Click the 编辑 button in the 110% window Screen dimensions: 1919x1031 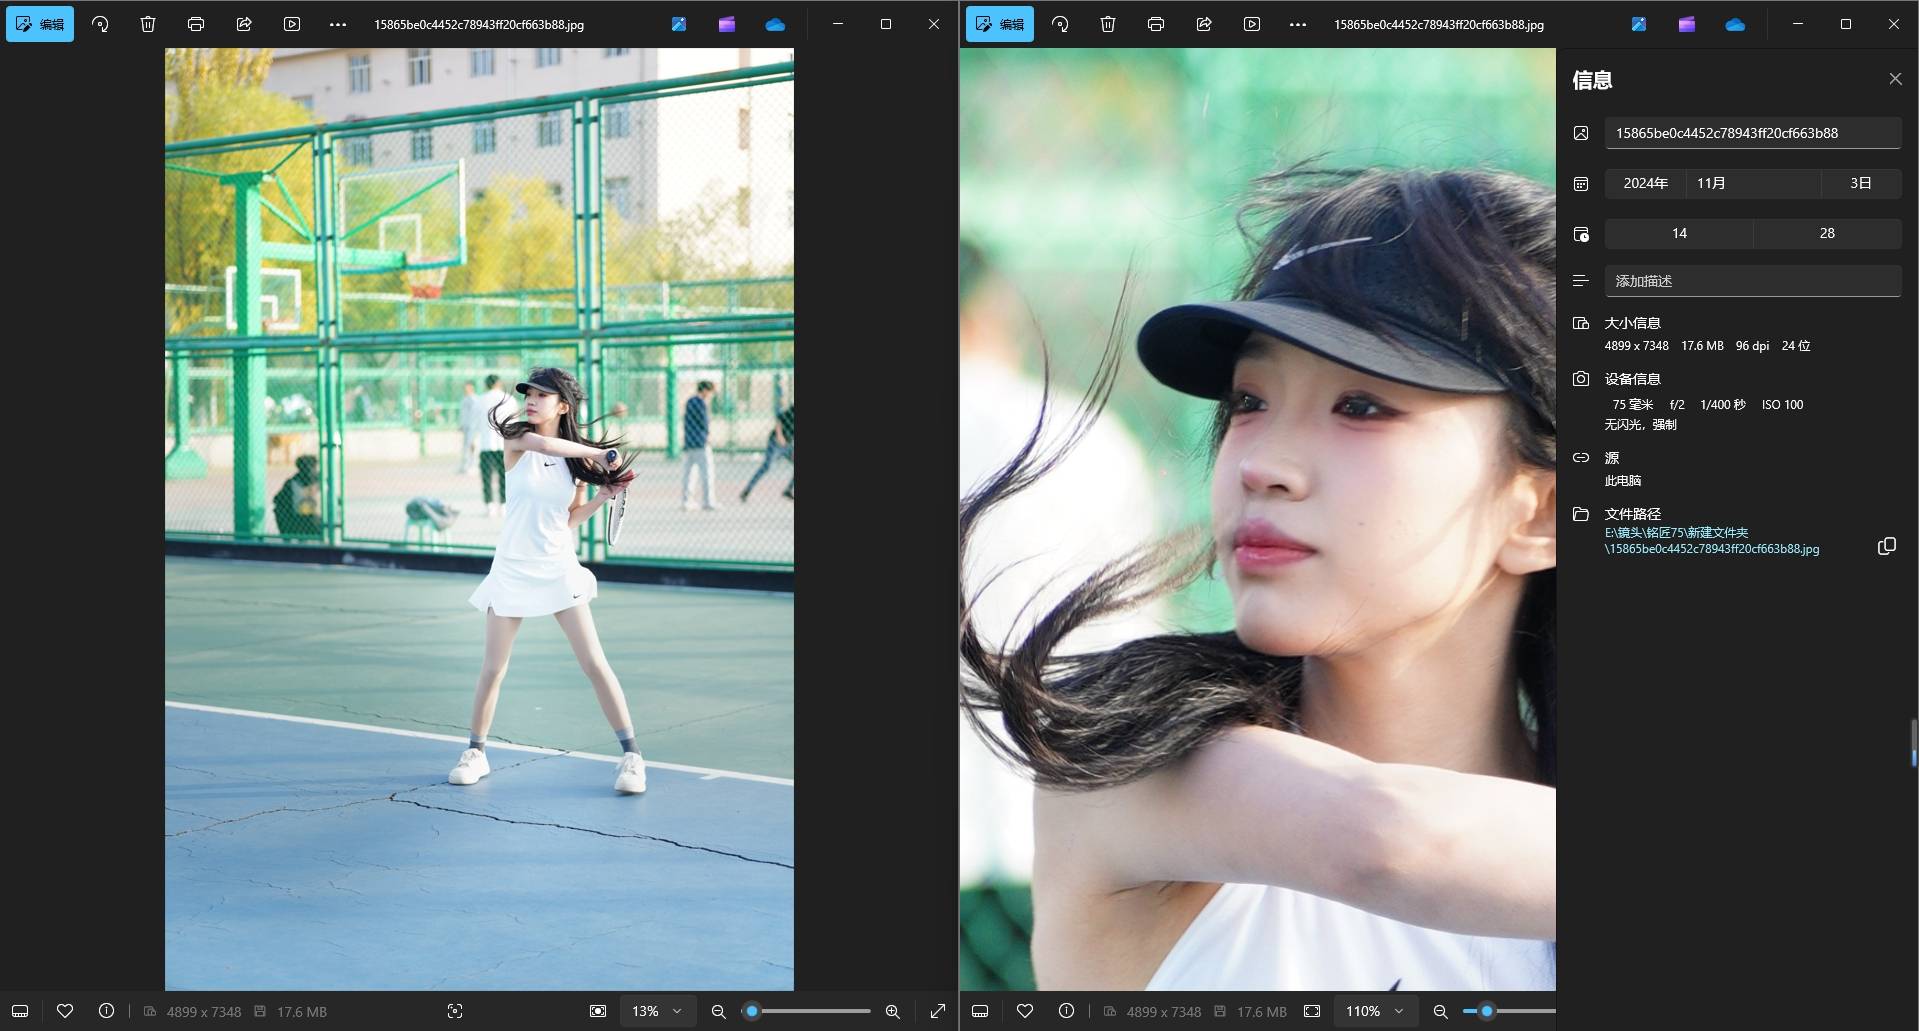1000,24
